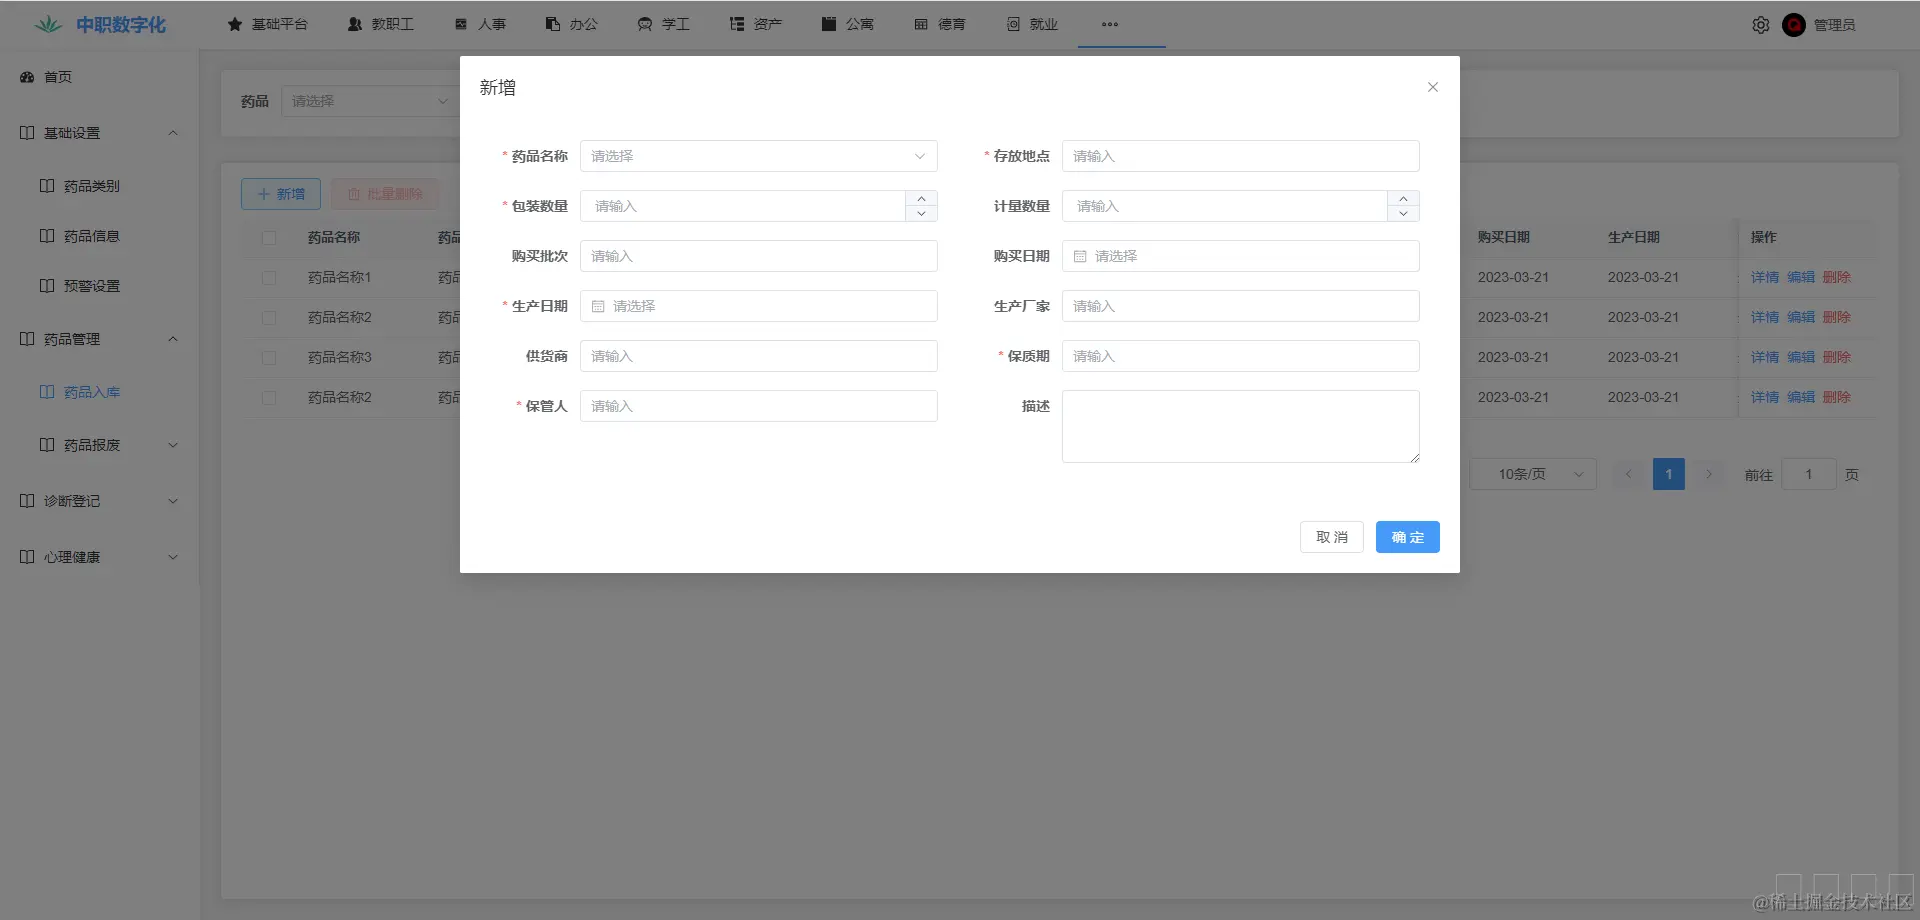Open the 药品名称 select dropdown

759,156
